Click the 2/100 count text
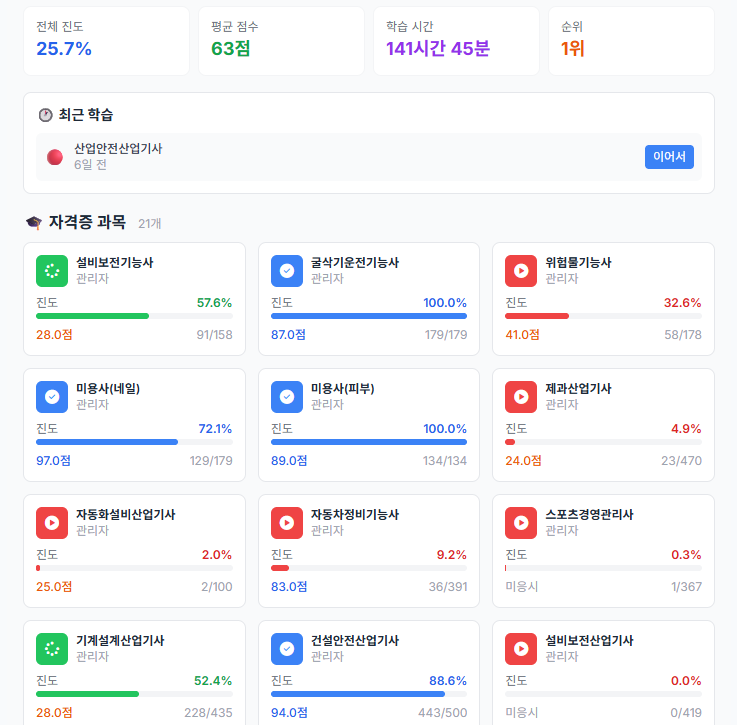The width and height of the screenshot is (737, 725). point(217,587)
